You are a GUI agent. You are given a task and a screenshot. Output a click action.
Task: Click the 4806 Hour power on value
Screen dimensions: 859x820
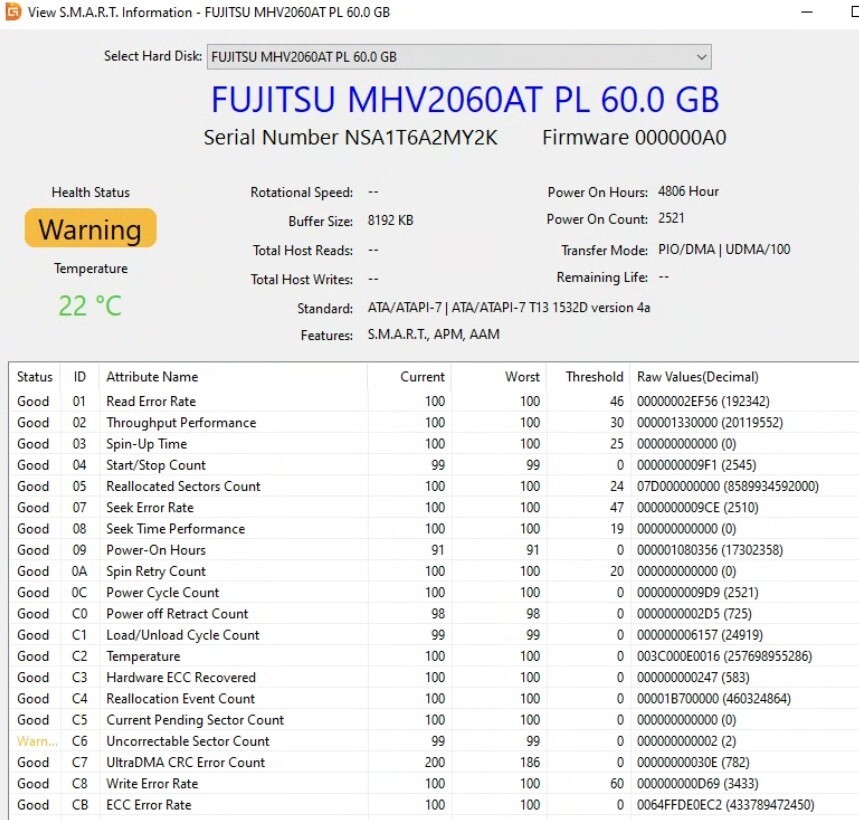[688, 191]
